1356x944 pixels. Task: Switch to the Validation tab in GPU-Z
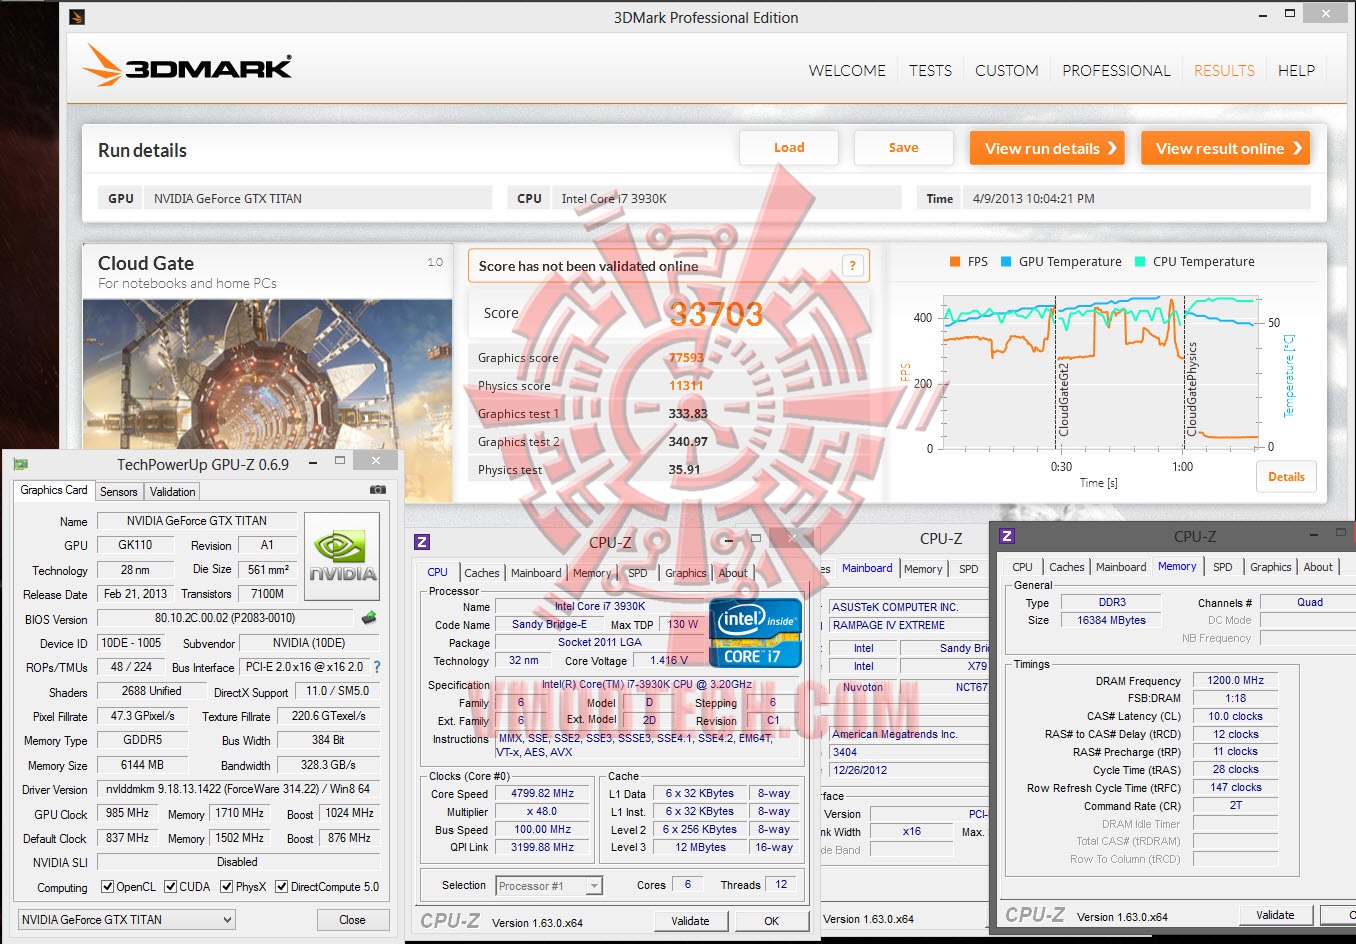[172, 491]
